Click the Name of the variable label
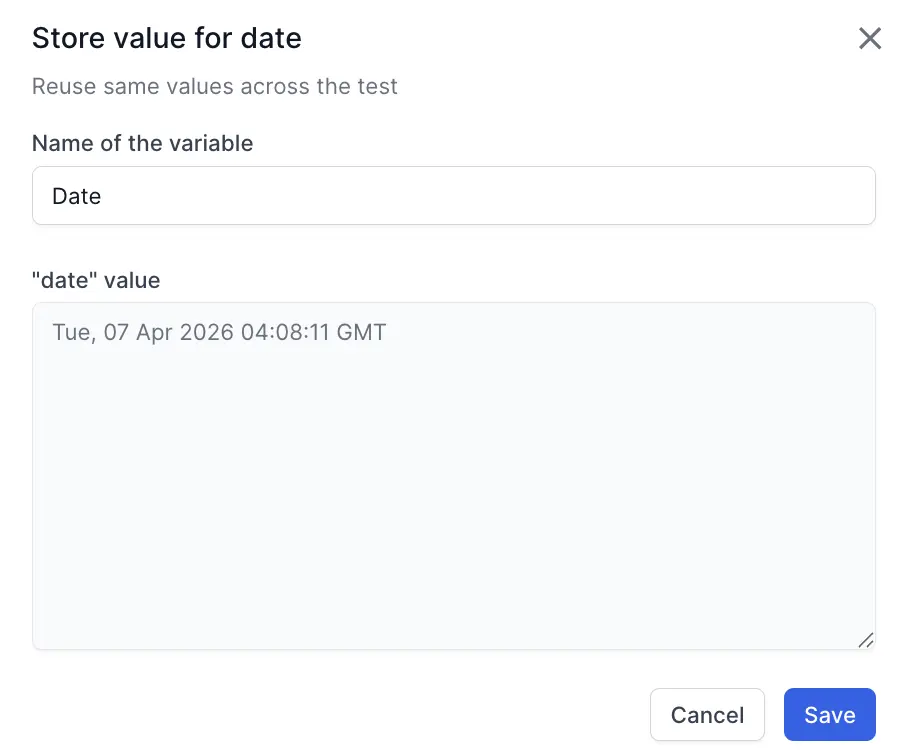This screenshot has width=906, height=754. click(x=142, y=143)
